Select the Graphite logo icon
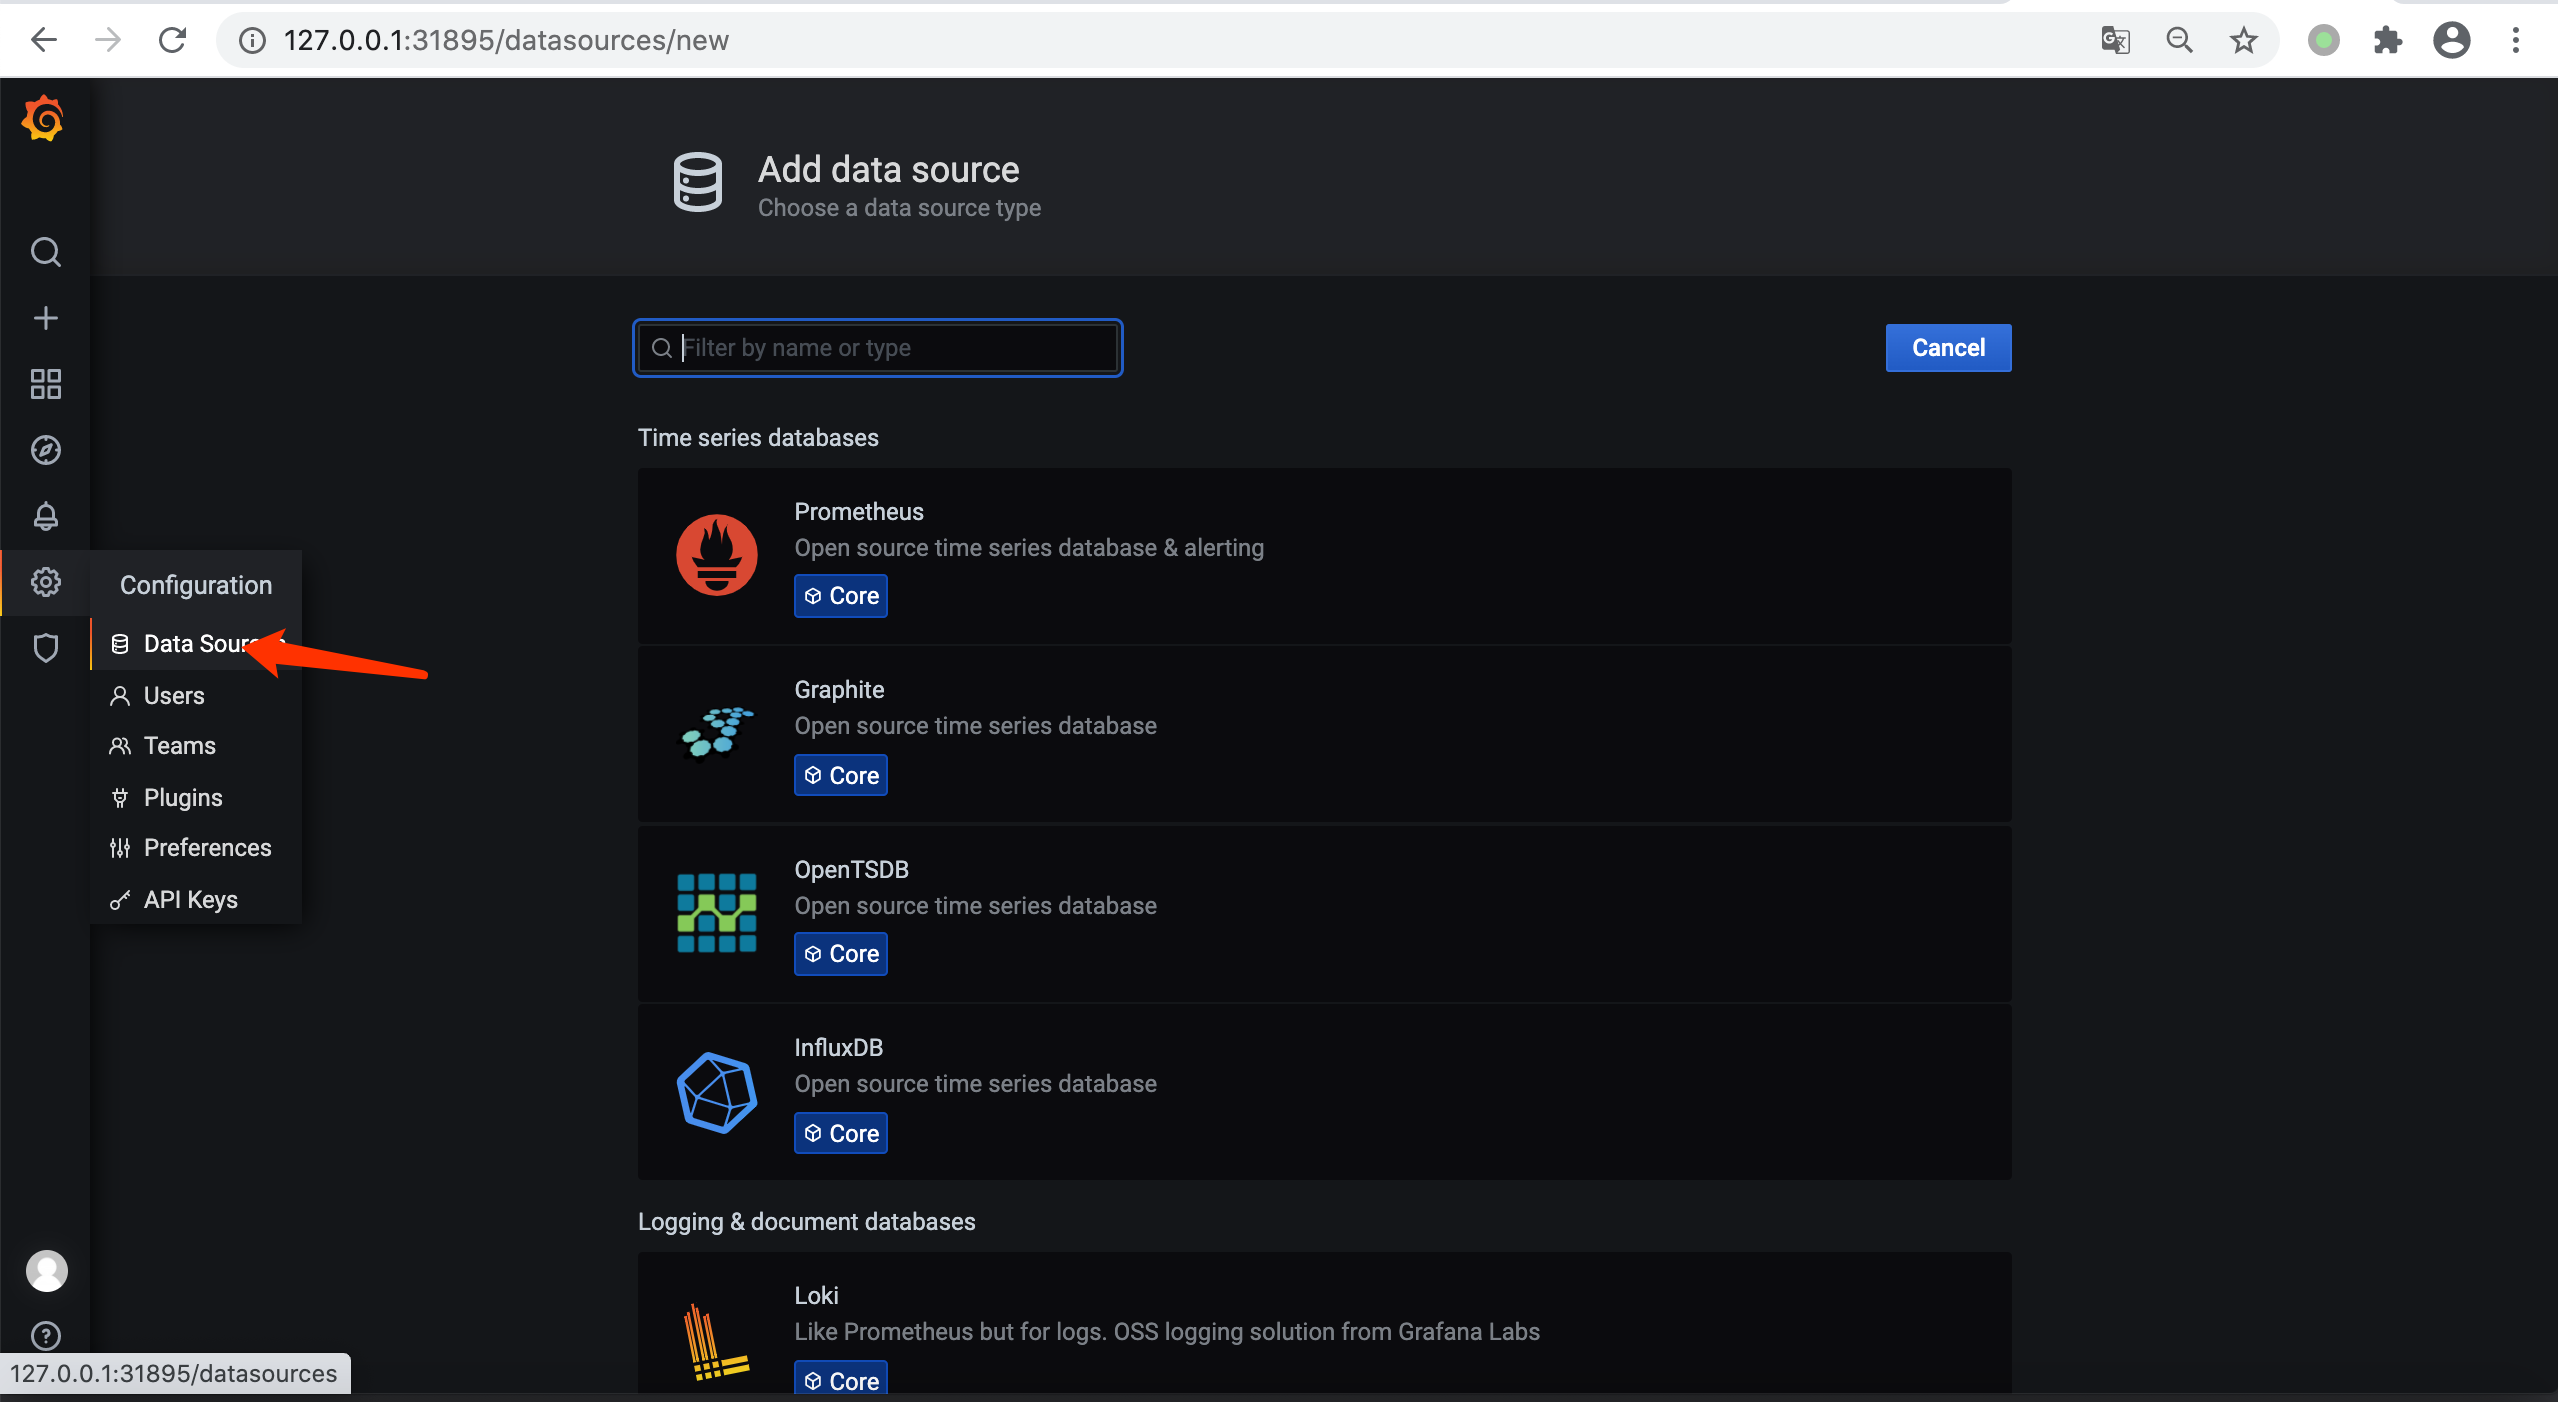The height and width of the screenshot is (1402, 2558). 717,733
